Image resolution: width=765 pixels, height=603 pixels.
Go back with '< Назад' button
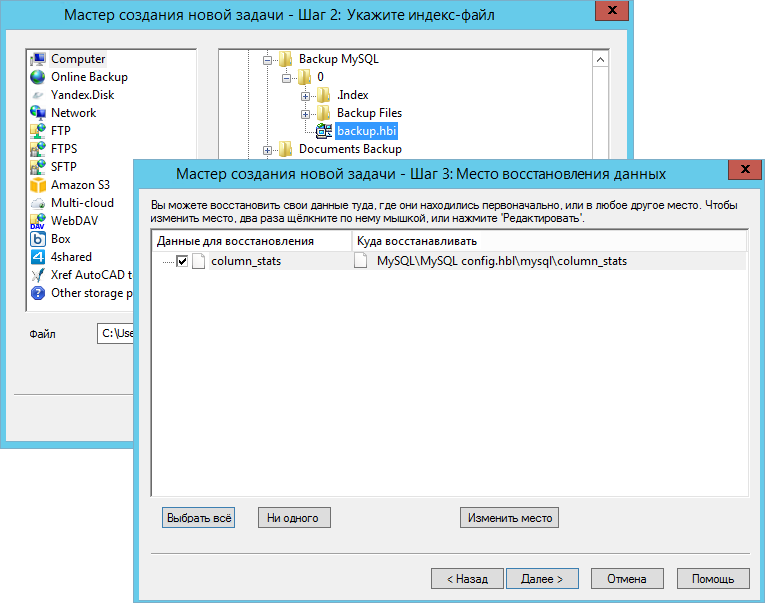click(x=467, y=579)
